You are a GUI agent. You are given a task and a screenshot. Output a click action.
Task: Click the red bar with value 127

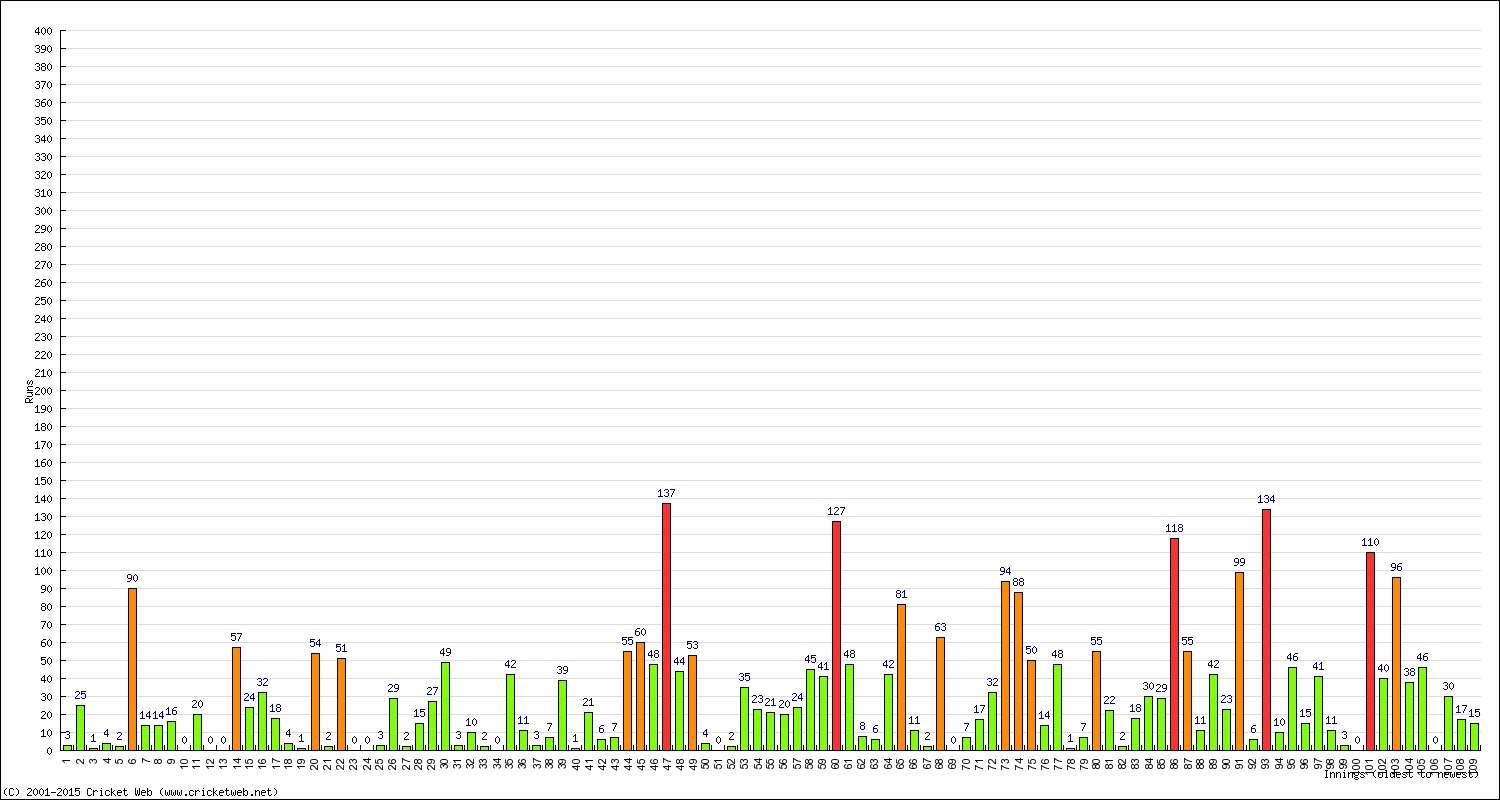pyautogui.click(x=836, y=635)
